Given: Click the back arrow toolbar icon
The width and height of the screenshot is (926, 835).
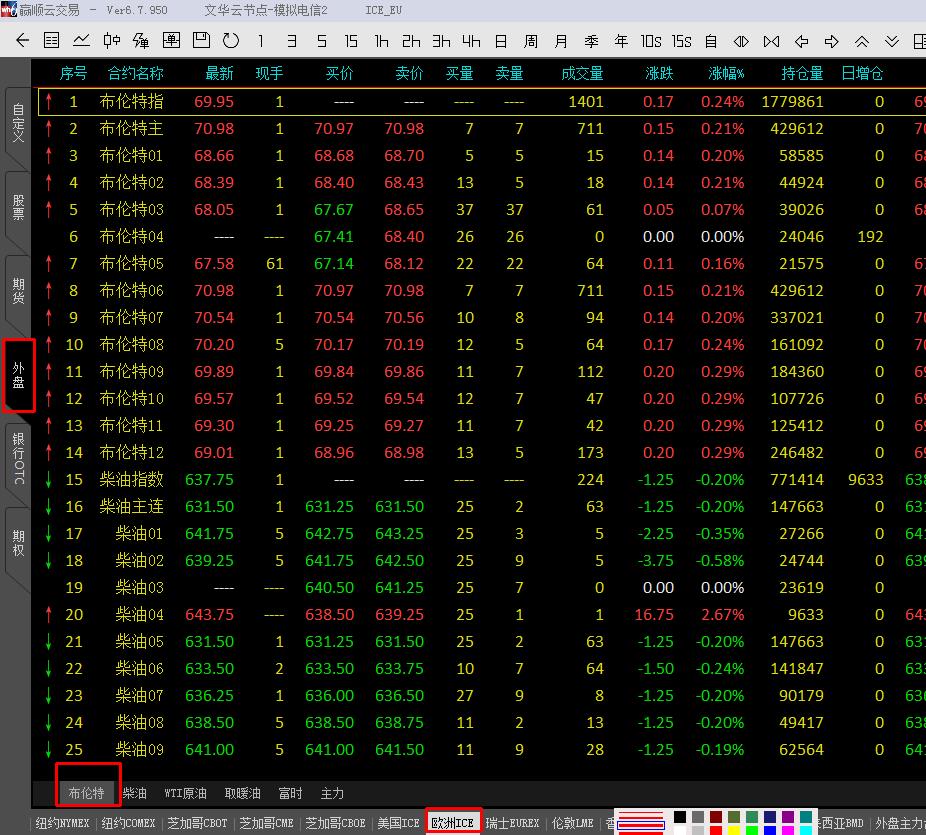Looking at the screenshot, I should click(x=22, y=41).
